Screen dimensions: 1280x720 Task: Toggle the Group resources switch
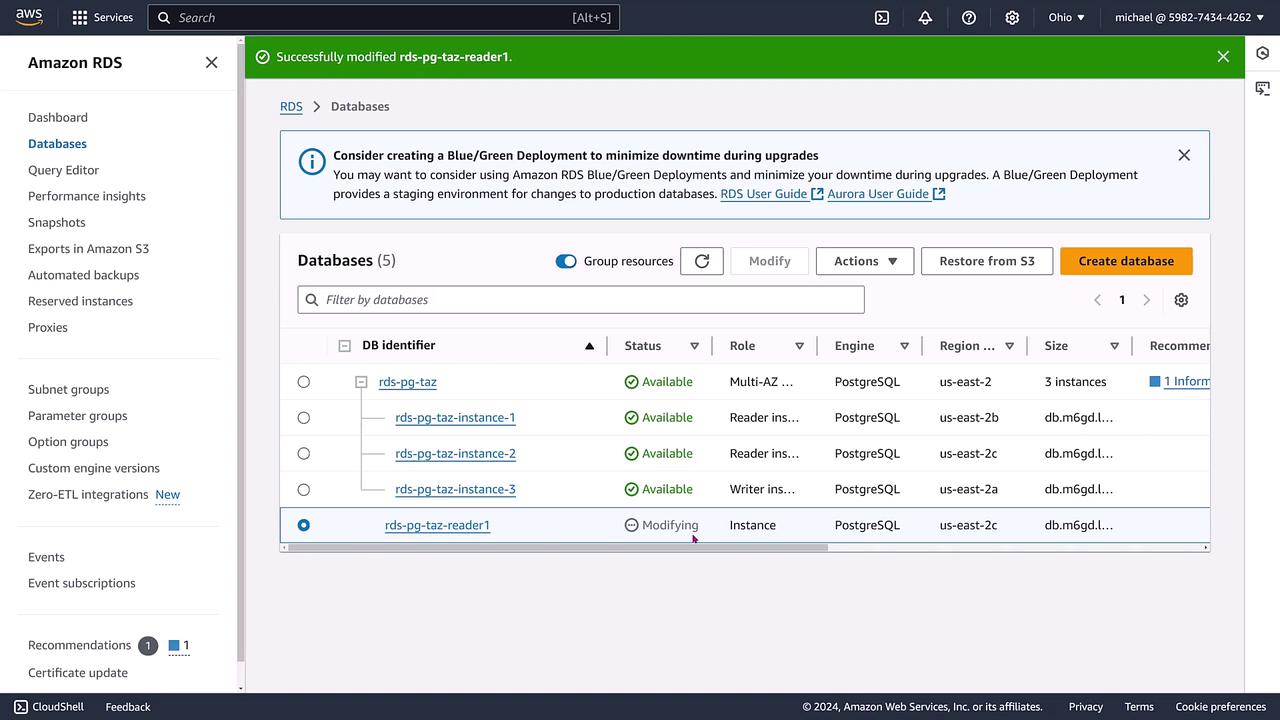pos(566,261)
